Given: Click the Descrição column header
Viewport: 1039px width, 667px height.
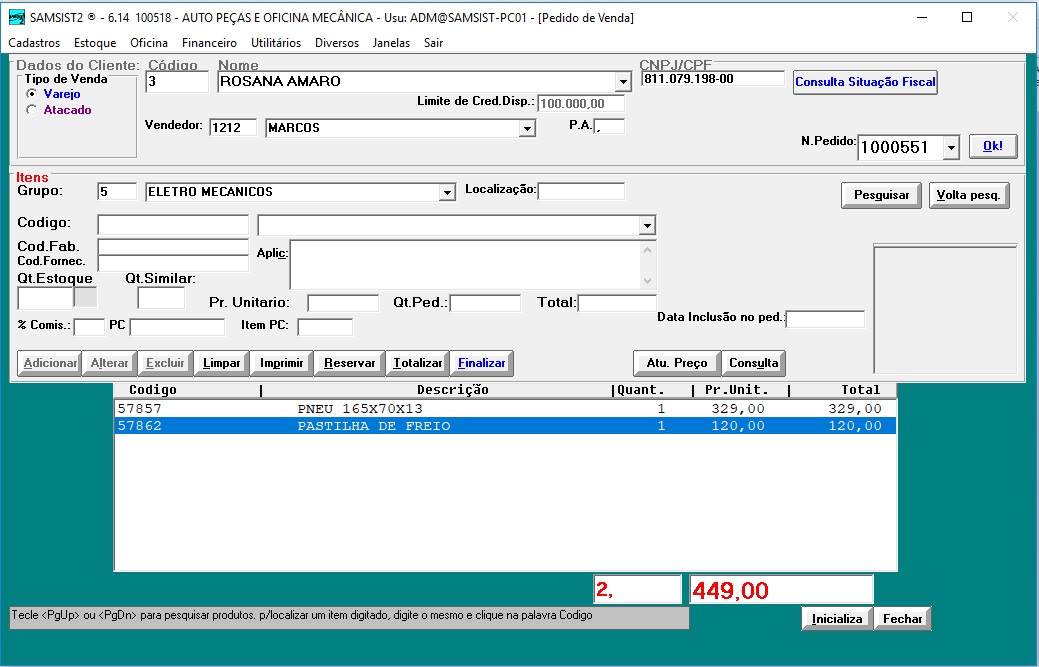Looking at the screenshot, I should 453,390.
